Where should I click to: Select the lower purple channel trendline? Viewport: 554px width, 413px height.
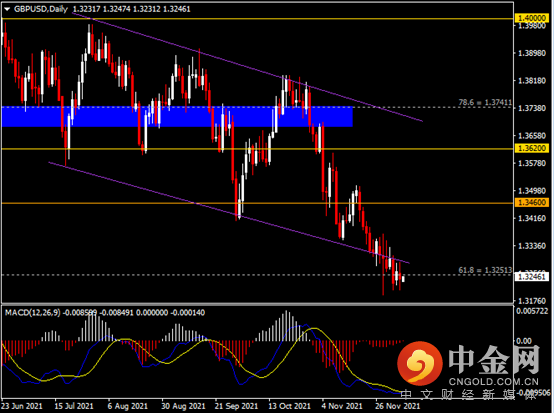pyautogui.click(x=229, y=213)
